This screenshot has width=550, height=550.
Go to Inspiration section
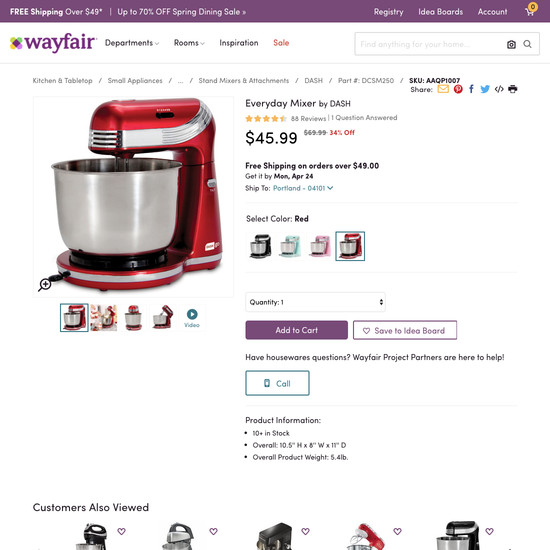(x=239, y=43)
